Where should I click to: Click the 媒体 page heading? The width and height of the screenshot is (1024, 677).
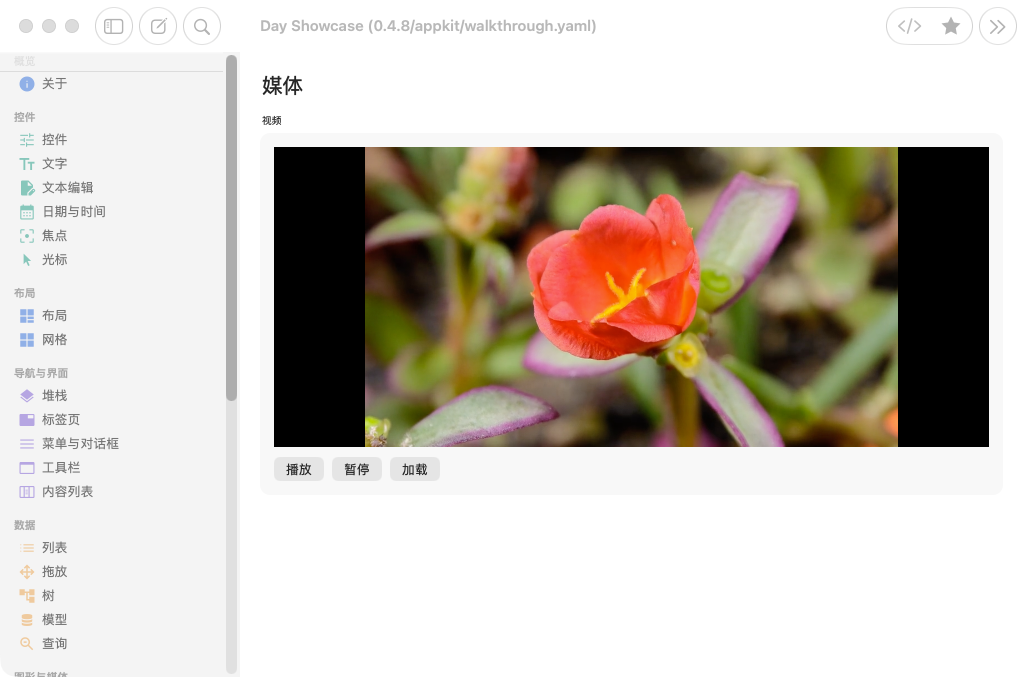pyautogui.click(x=282, y=86)
